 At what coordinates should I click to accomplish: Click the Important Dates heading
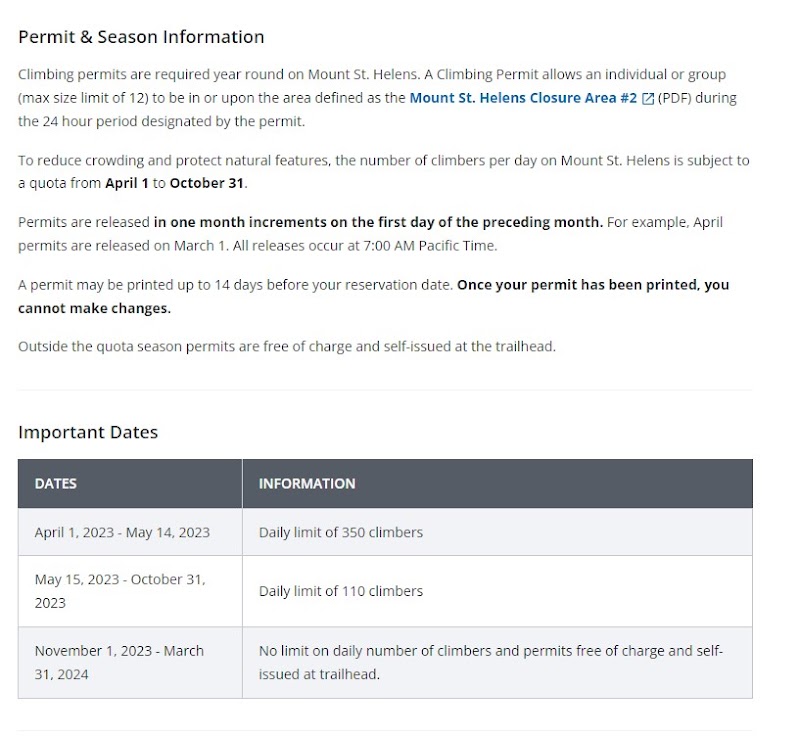[88, 432]
